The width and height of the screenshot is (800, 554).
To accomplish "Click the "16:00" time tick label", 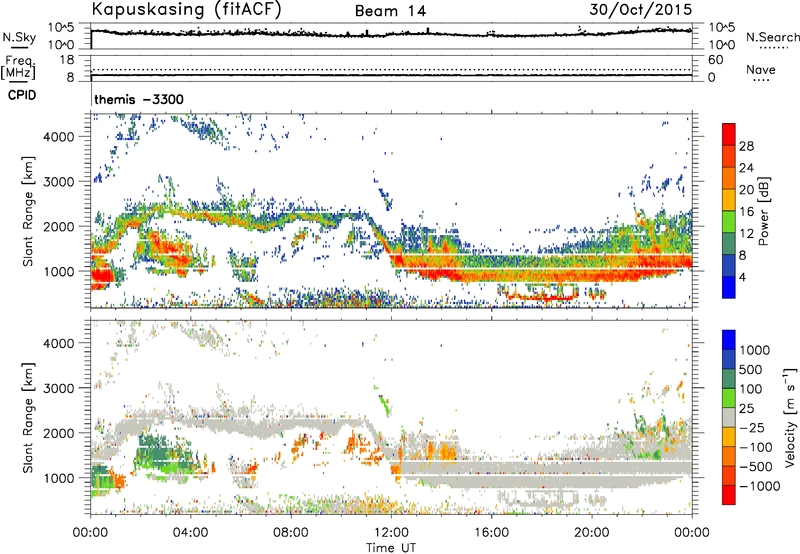I will (x=491, y=533).
